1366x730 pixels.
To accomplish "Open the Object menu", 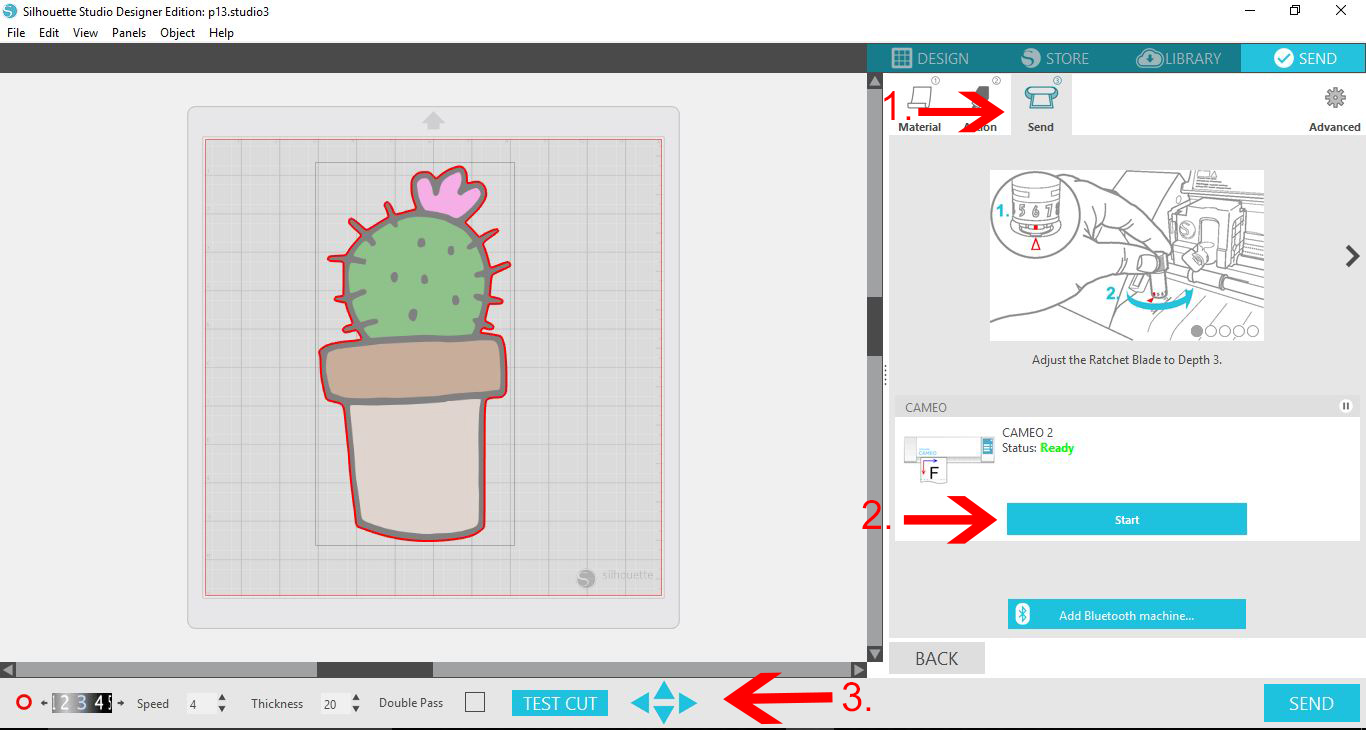I will [178, 33].
